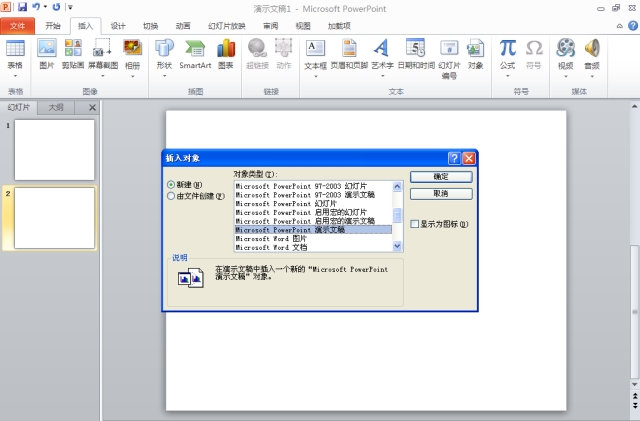Select the 新建 radio button
The image size is (640, 421).
171,185
